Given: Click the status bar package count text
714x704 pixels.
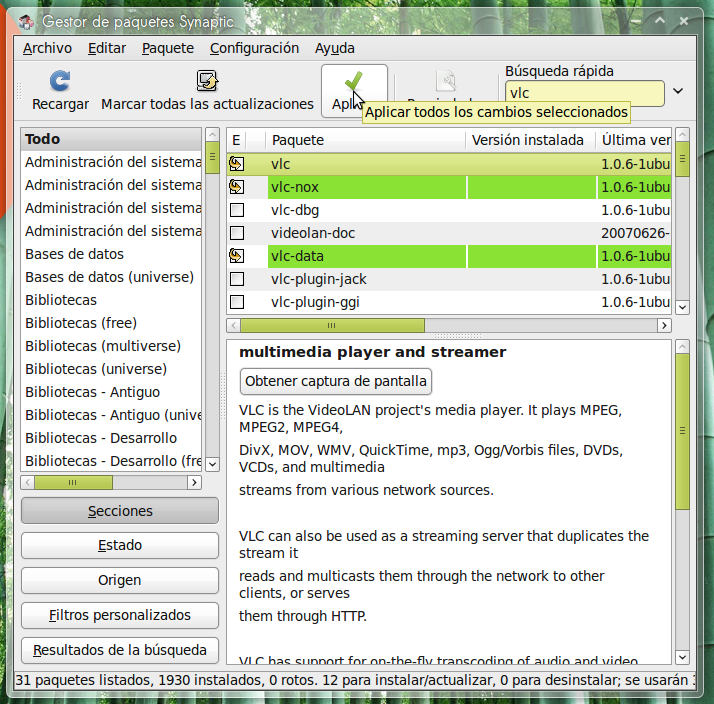Looking at the screenshot, I should (x=353, y=680).
